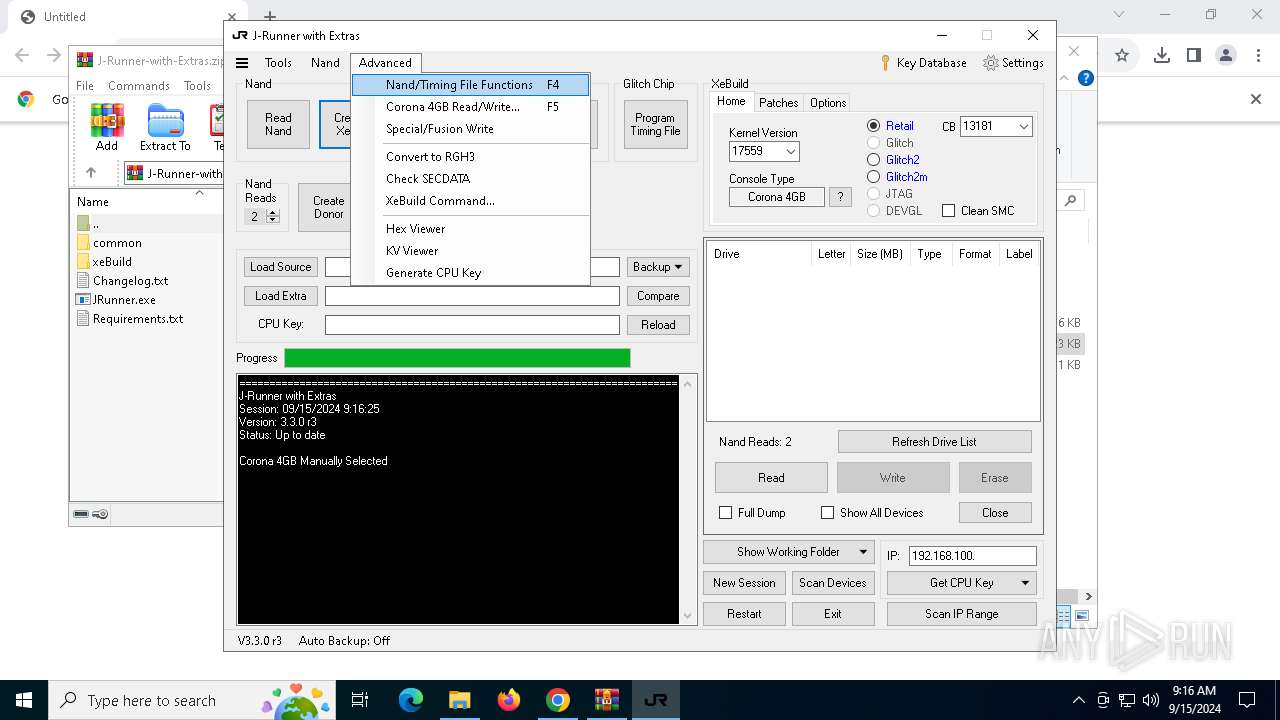Select Changelog.txt in WinRAR
Viewport: 1280px width, 720px height.
[x=130, y=281]
